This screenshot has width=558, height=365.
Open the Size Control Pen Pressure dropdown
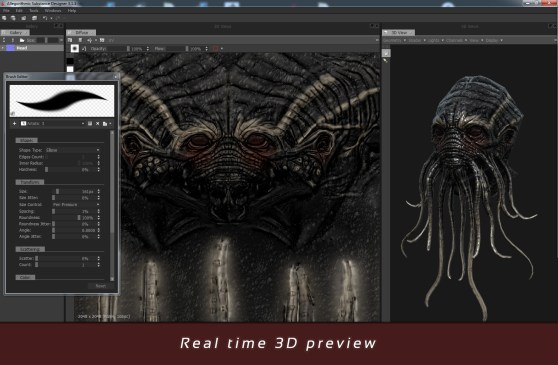tap(76, 205)
